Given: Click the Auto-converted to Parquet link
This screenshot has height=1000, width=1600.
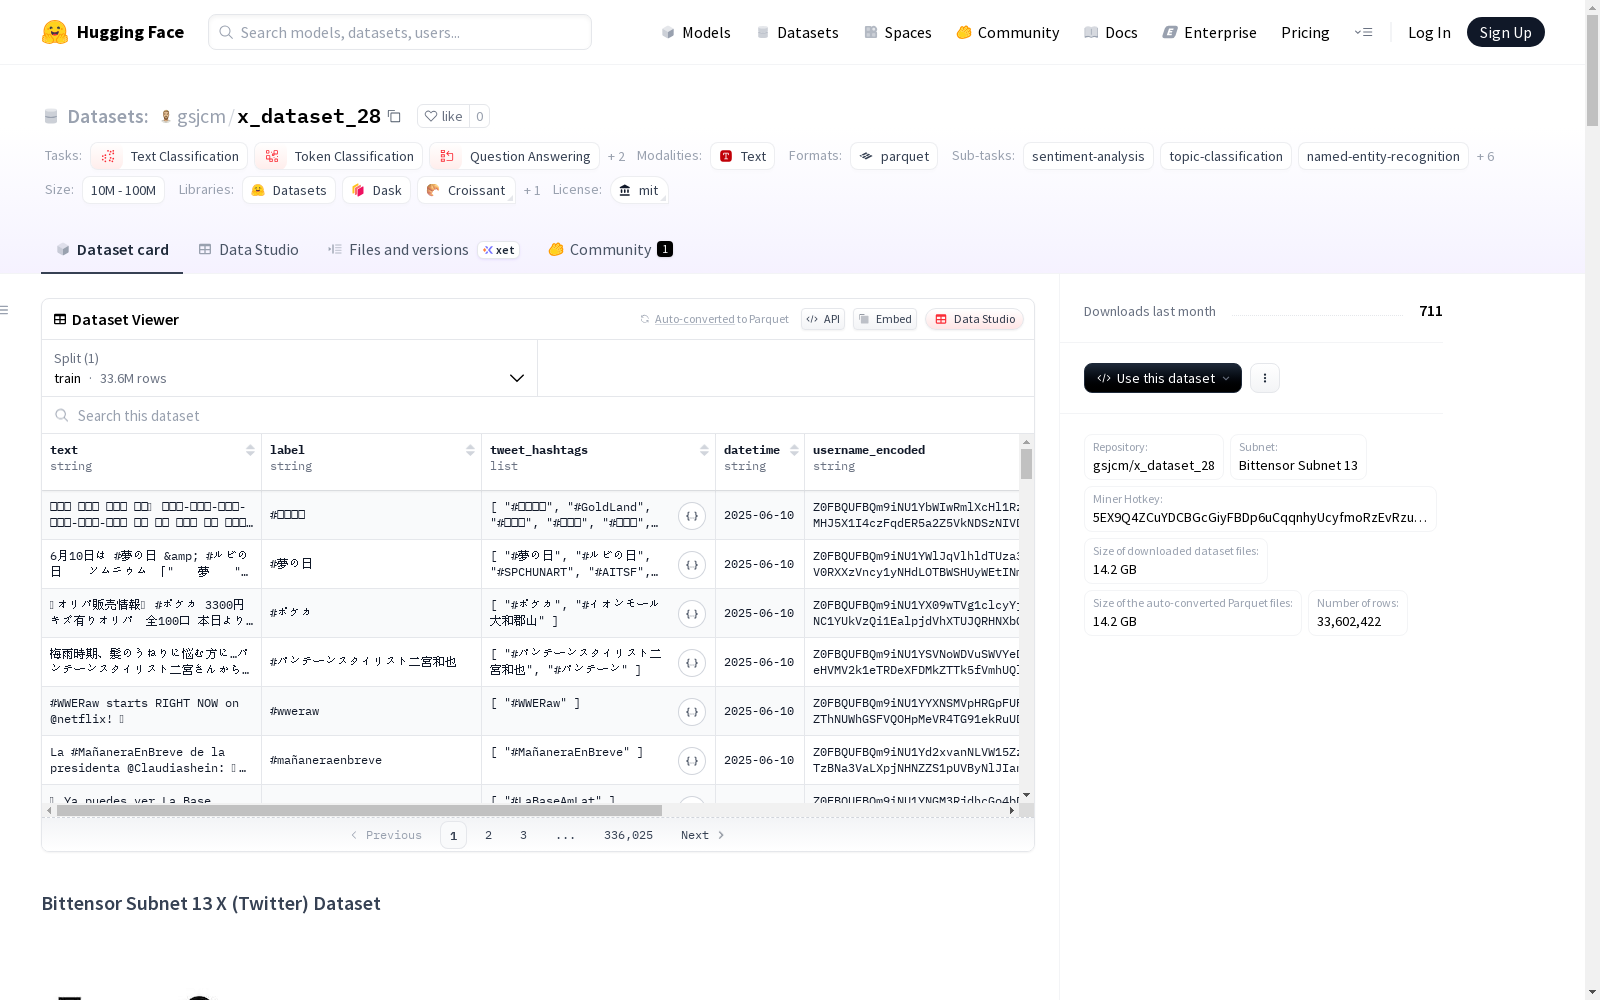Looking at the screenshot, I should click(x=714, y=319).
